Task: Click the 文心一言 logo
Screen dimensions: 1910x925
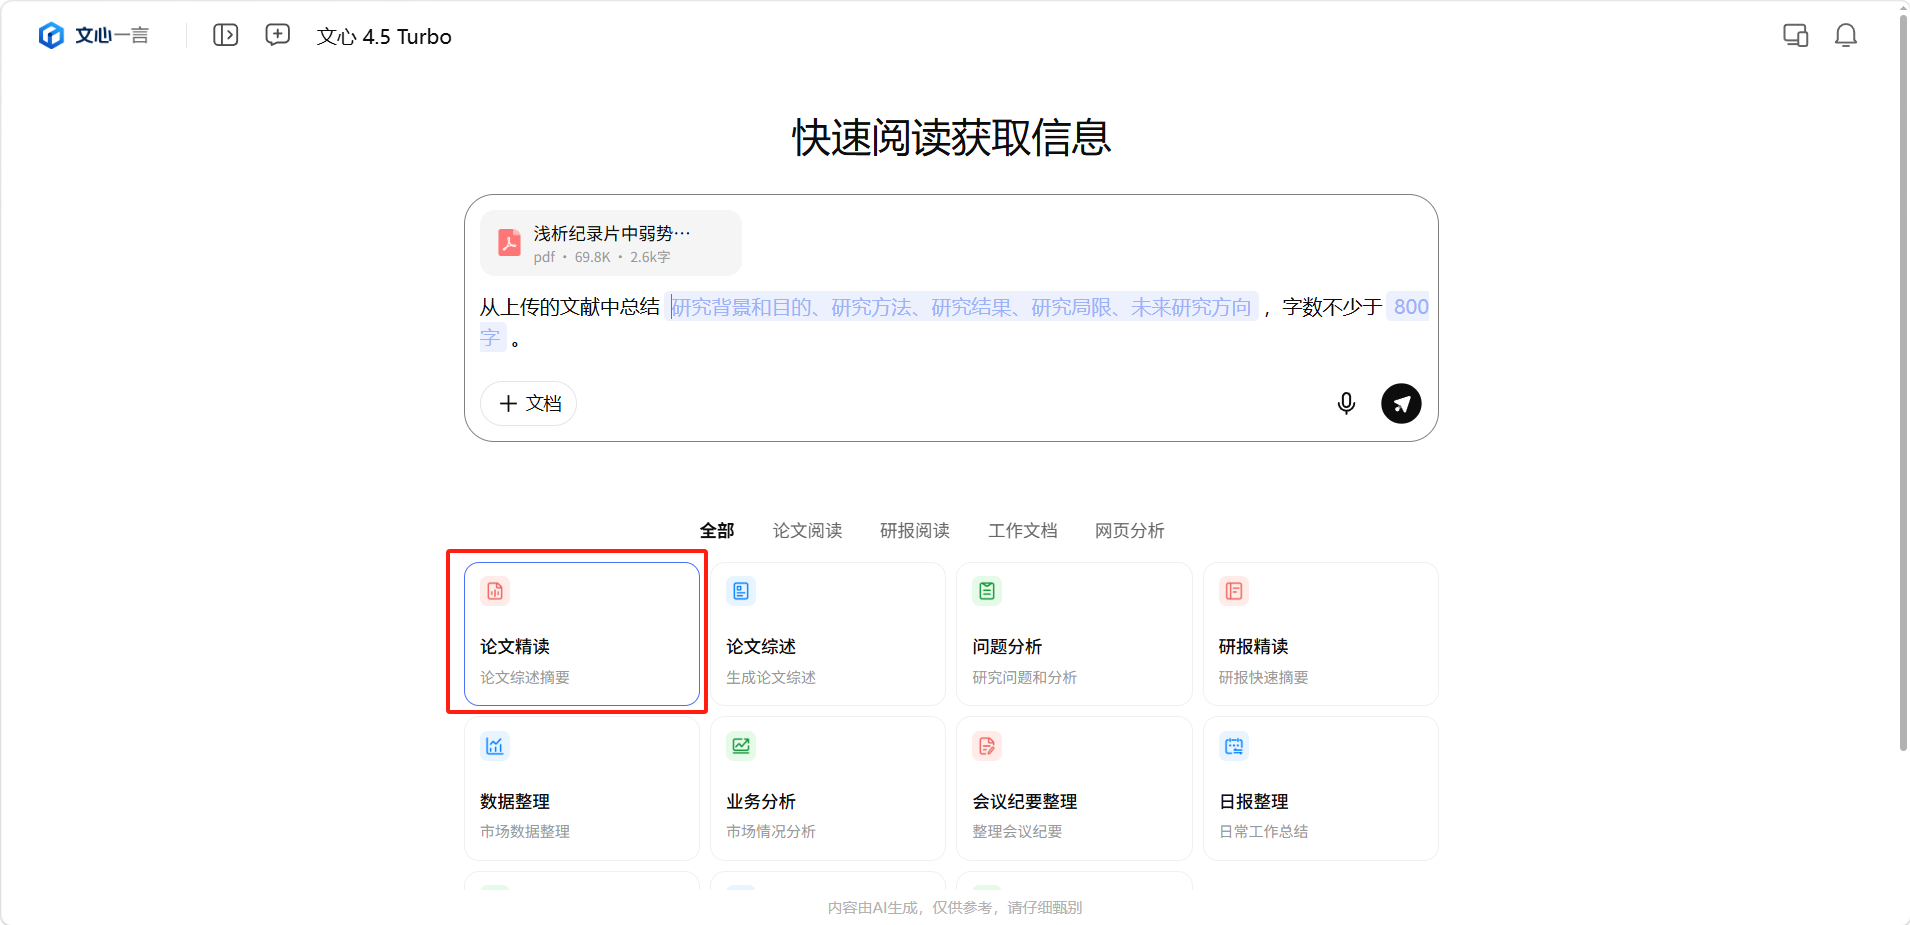Action: [93, 36]
